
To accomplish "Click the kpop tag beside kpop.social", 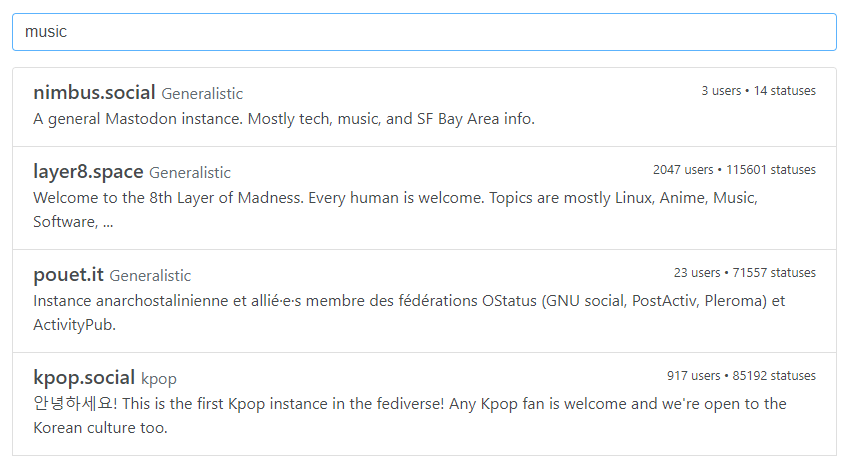I will pos(159,379).
